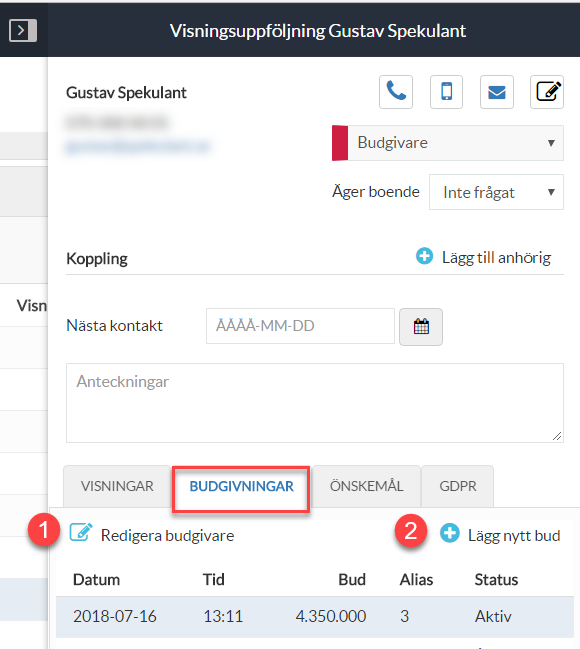The width and height of the screenshot is (580, 649).
Task: Open the Äger boende dropdown
Action: pos(496,192)
